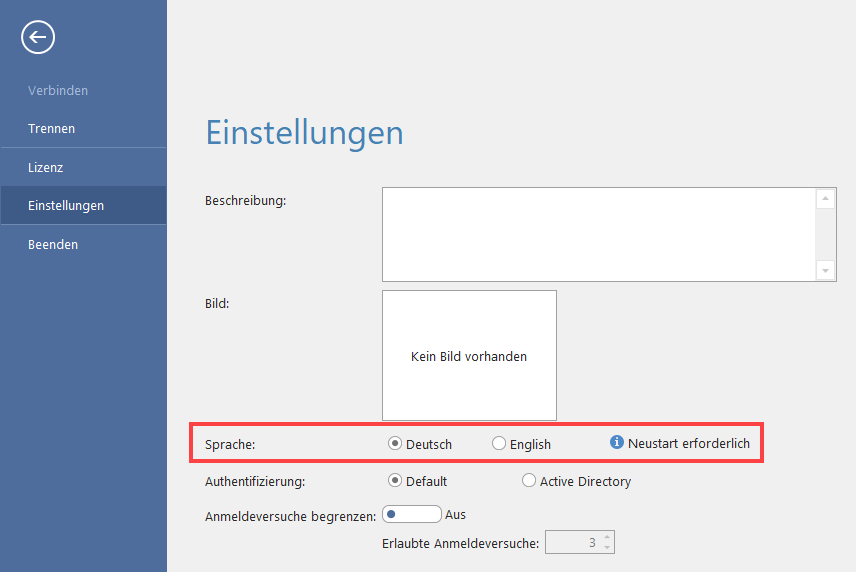
Task: Click the Kein Bild vorhanden image box
Action: point(469,355)
